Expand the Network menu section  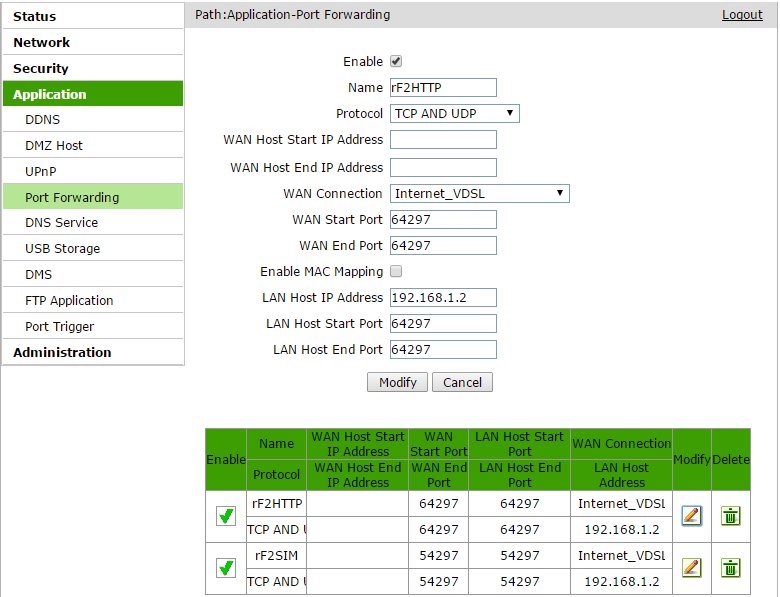tap(42, 42)
